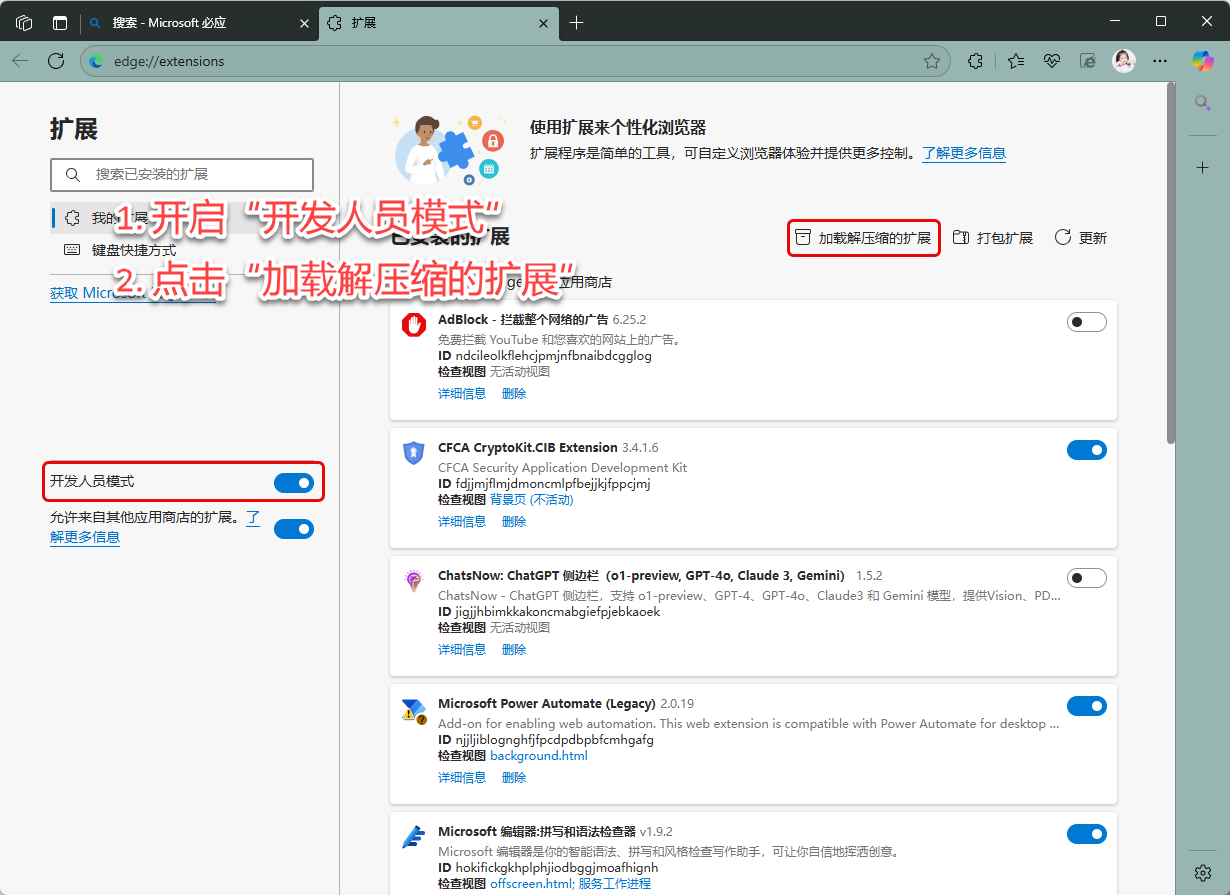Open the favorites list icon
Image resolution: width=1230 pixels, height=895 pixels.
pos(1016,61)
